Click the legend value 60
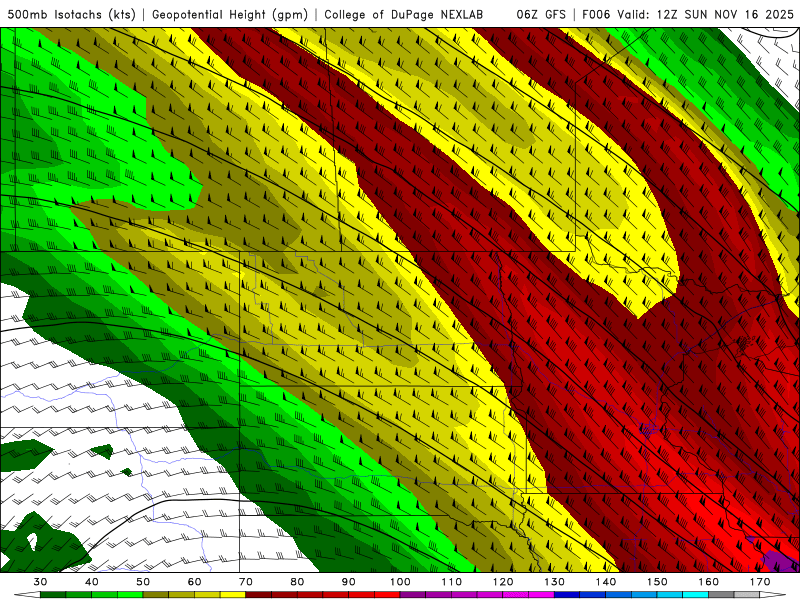The height and width of the screenshot is (600, 800). click(x=194, y=582)
